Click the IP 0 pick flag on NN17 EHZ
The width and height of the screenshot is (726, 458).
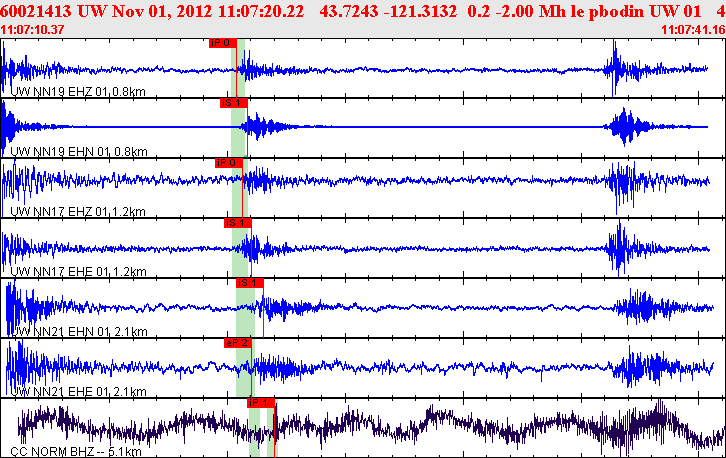click(228, 162)
